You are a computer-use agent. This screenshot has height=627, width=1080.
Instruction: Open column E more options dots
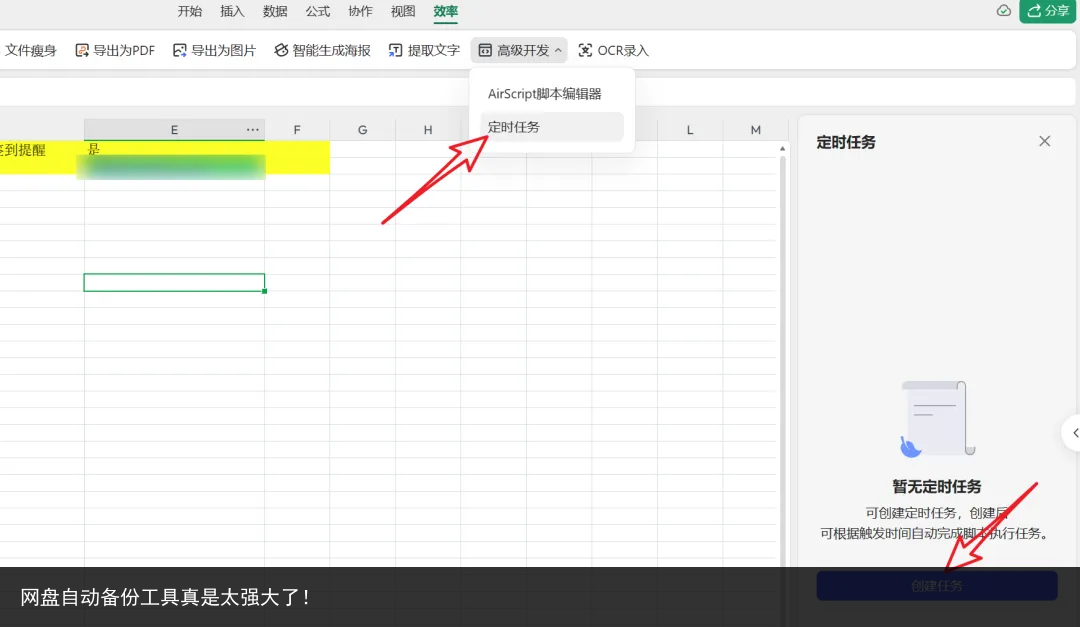pos(253,130)
